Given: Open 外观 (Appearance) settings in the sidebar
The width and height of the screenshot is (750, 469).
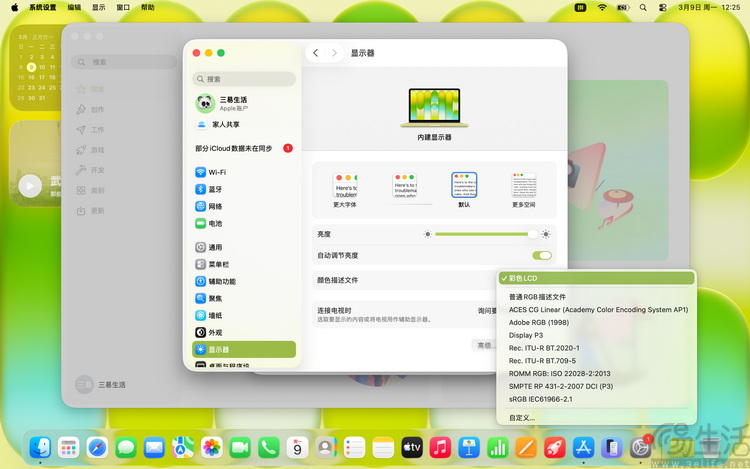Looking at the screenshot, I should pos(244,332).
